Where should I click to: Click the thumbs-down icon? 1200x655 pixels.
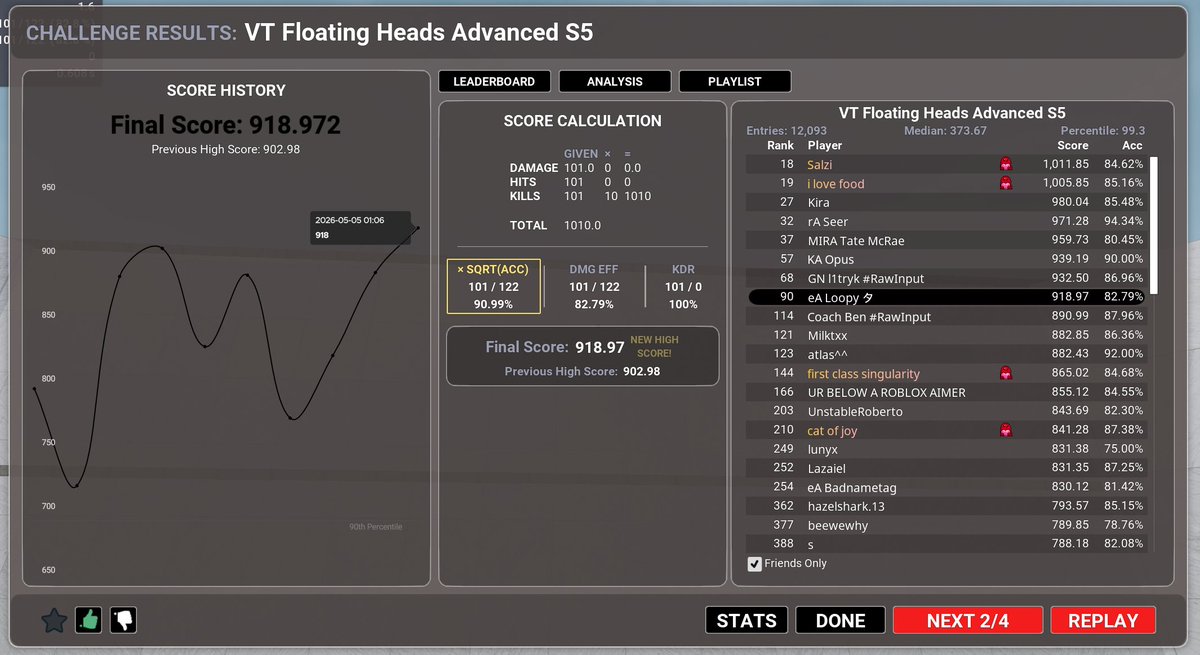[123, 621]
